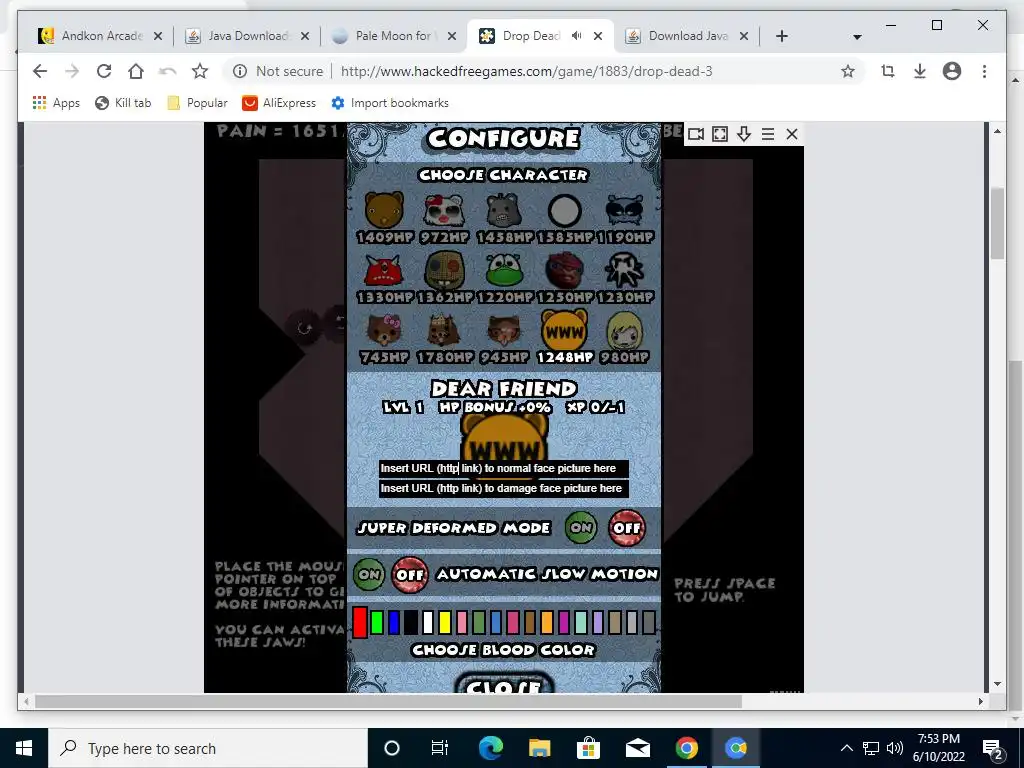Viewport: 1024px width, 768px height.
Task: Pick the white circle character with 1585HP
Action: coord(565,210)
